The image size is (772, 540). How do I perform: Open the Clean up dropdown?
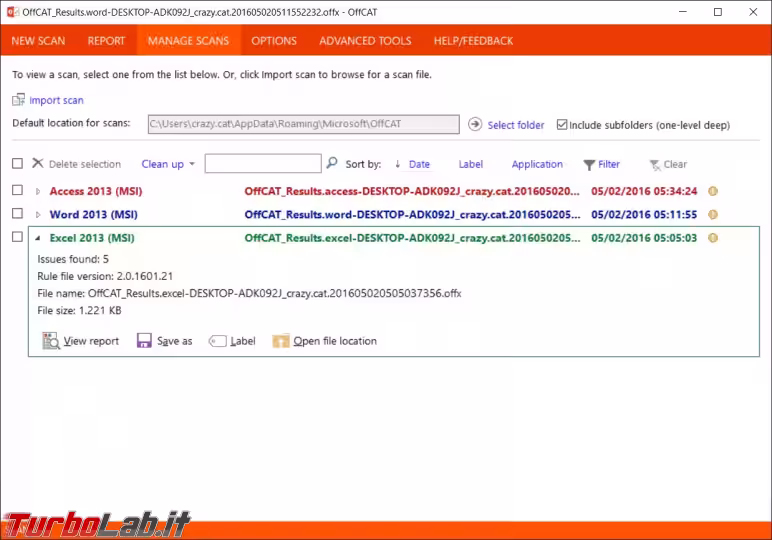[x=168, y=164]
